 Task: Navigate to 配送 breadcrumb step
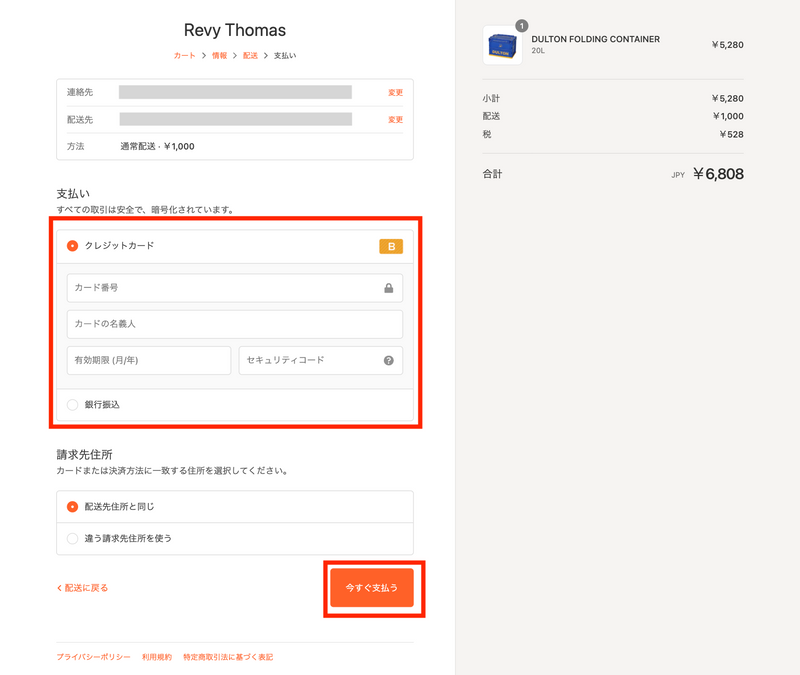click(x=250, y=56)
